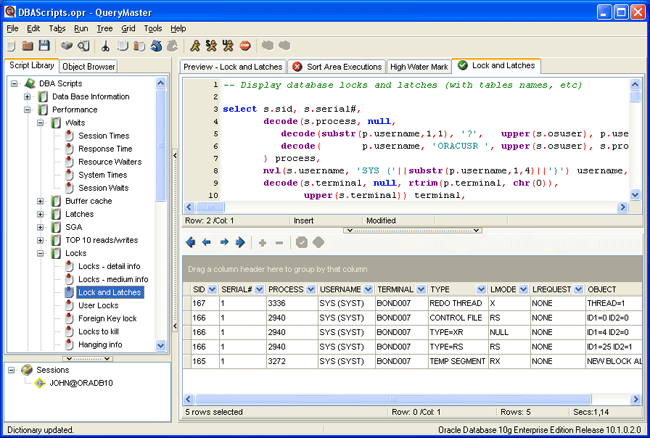Go to last record in grid
The width and height of the screenshot is (650, 438).
tap(240, 242)
